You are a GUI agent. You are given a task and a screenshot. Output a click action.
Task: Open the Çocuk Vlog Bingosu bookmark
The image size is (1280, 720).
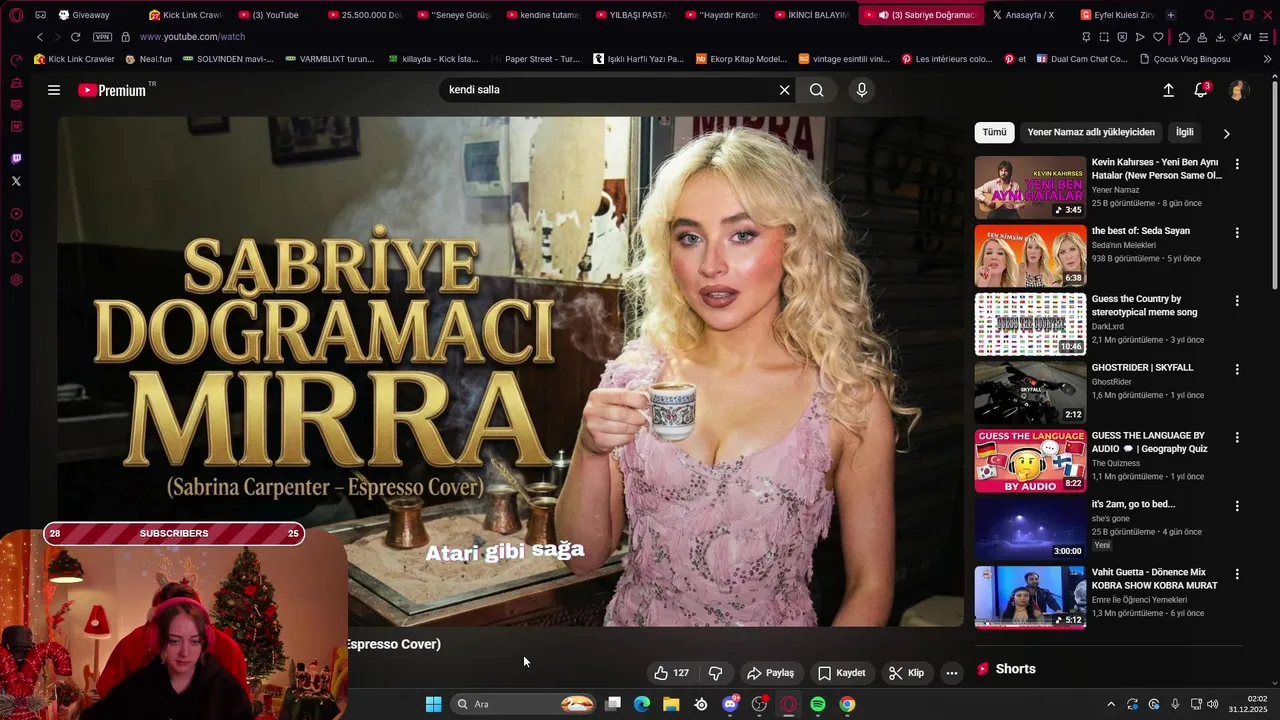pos(1185,59)
